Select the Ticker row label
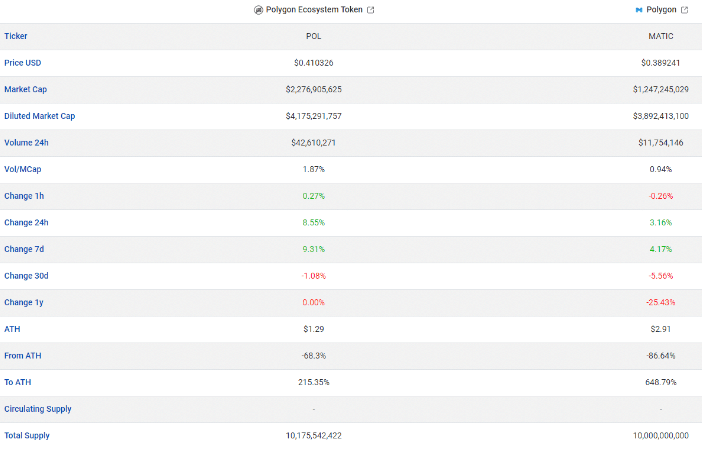702x449 pixels. (x=16, y=36)
